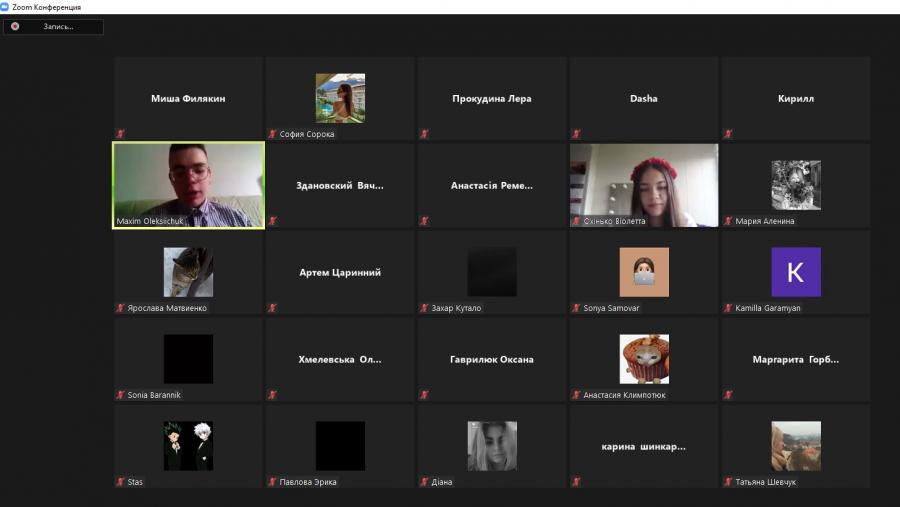Viewport: 900px width, 507px height.
Task: Click the Запись... recording indicator
Action: coord(55,27)
